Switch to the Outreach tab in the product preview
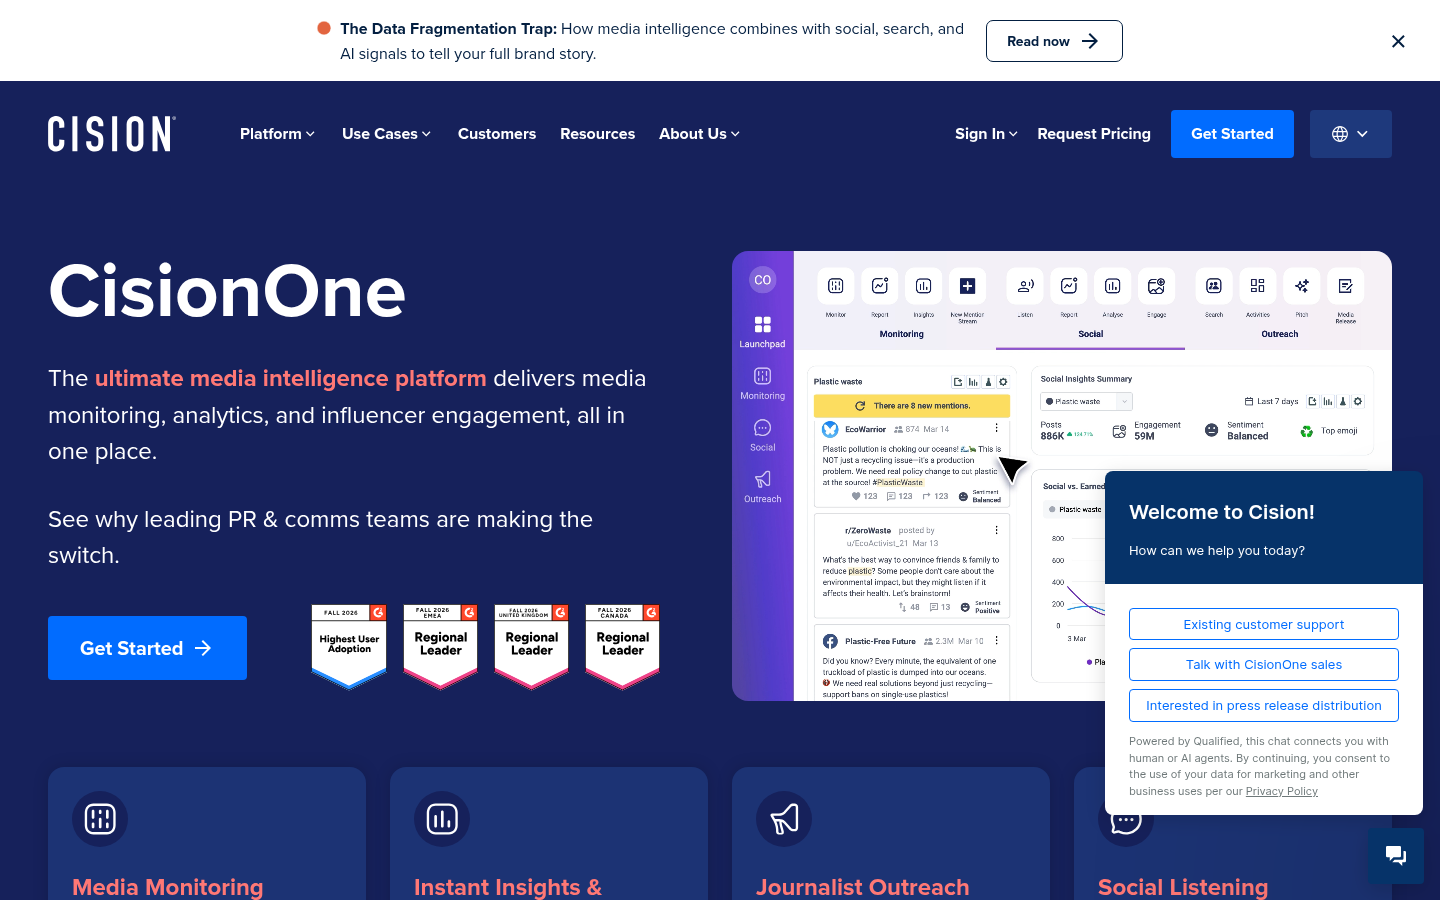The image size is (1440, 900). [x=1280, y=334]
